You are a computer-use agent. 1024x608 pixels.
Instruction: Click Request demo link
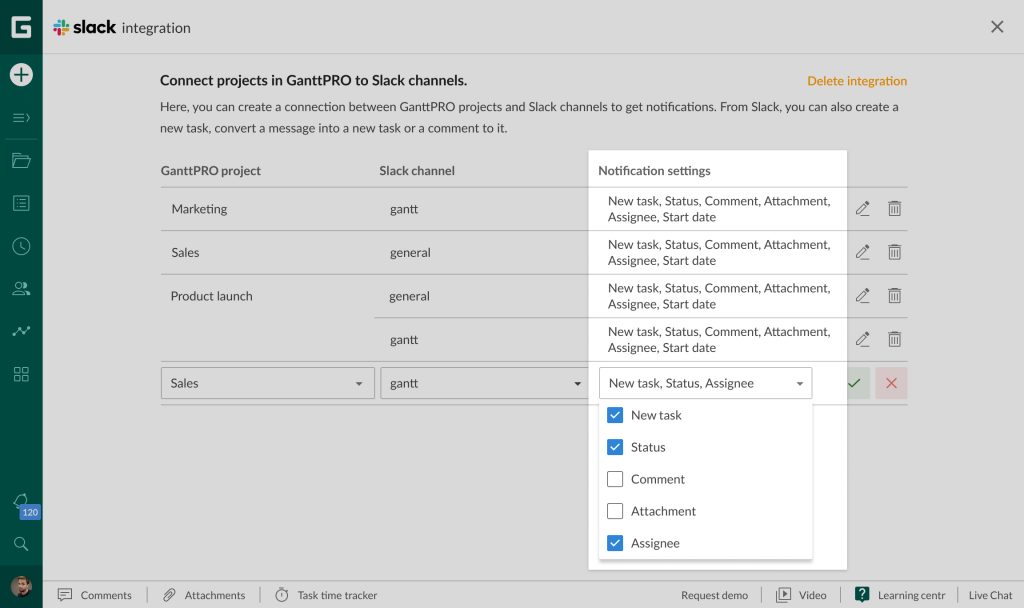point(714,595)
